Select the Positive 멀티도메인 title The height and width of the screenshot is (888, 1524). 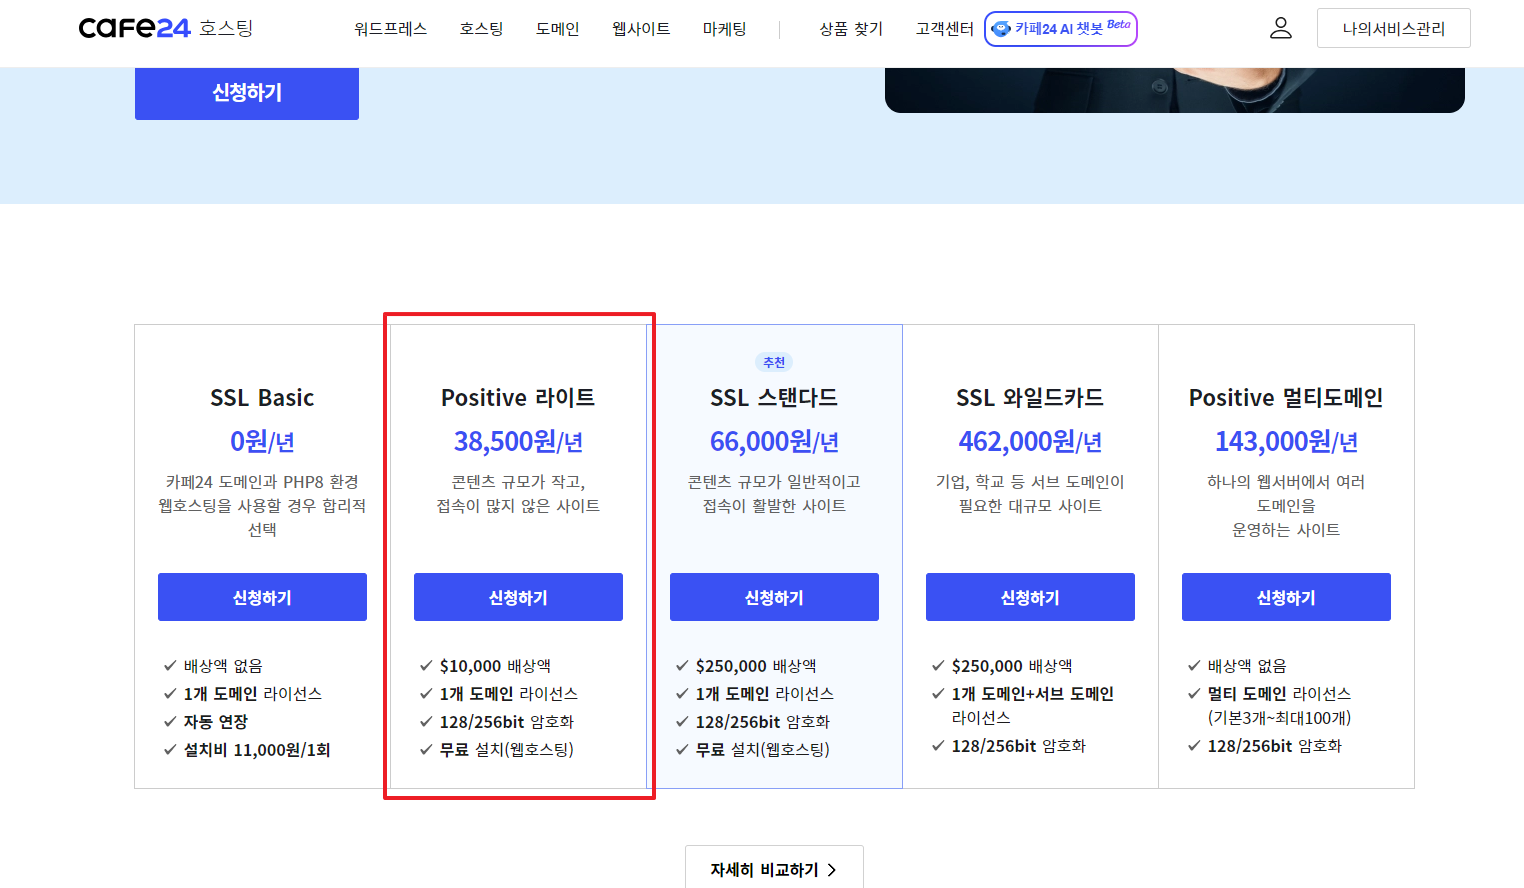point(1286,398)
